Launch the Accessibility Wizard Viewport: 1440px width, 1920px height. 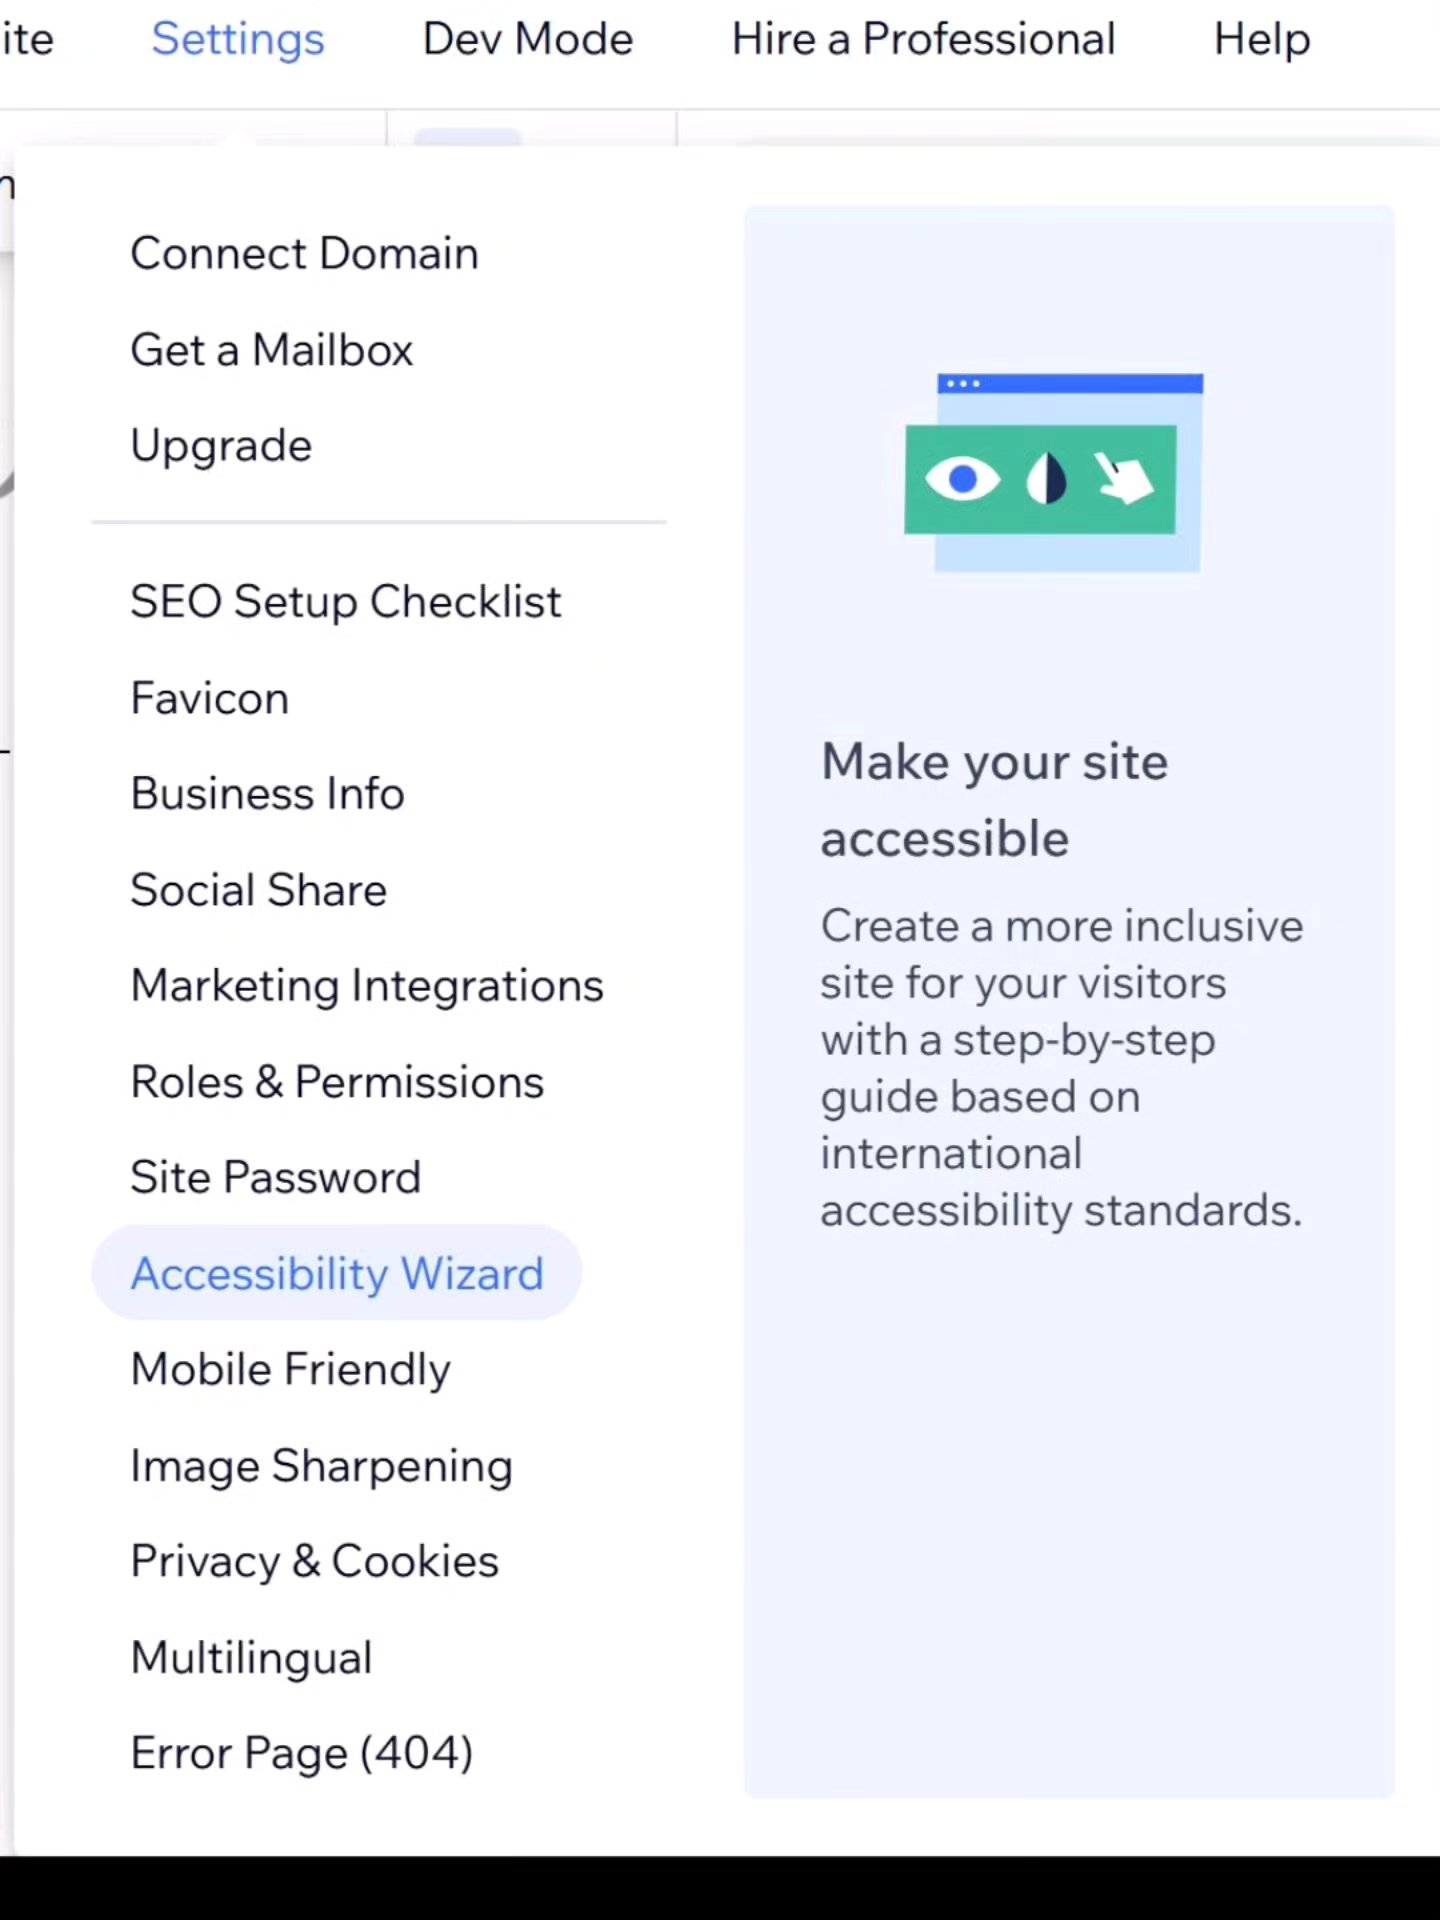[337, 1273]
